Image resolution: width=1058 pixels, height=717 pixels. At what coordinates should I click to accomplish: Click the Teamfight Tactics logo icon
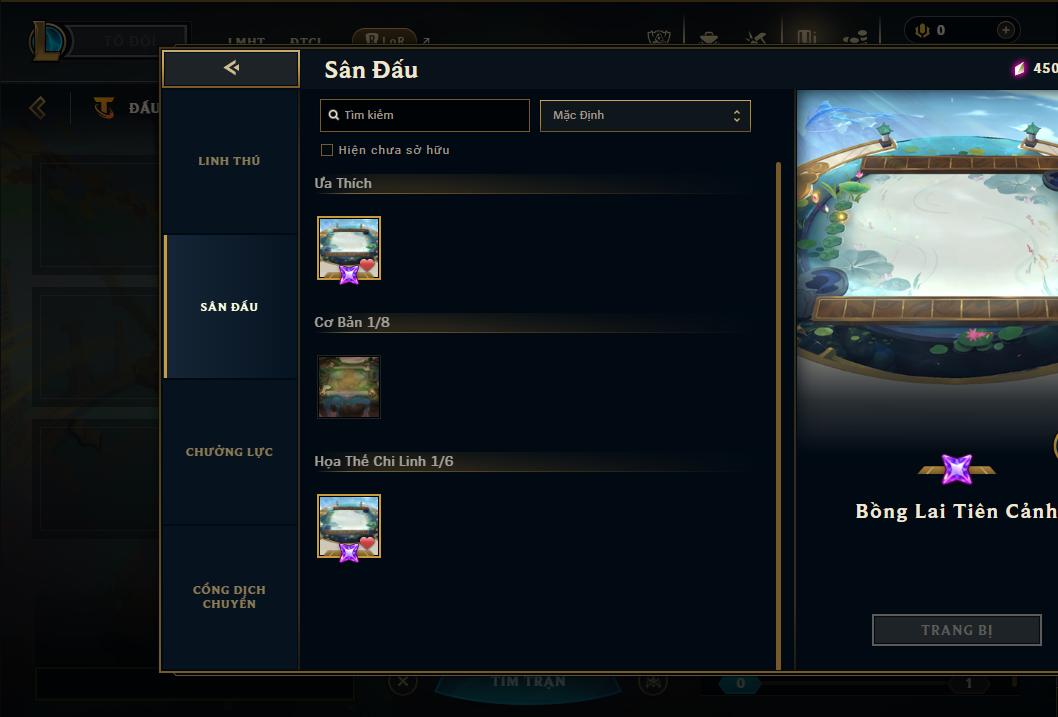pos(103,107)
